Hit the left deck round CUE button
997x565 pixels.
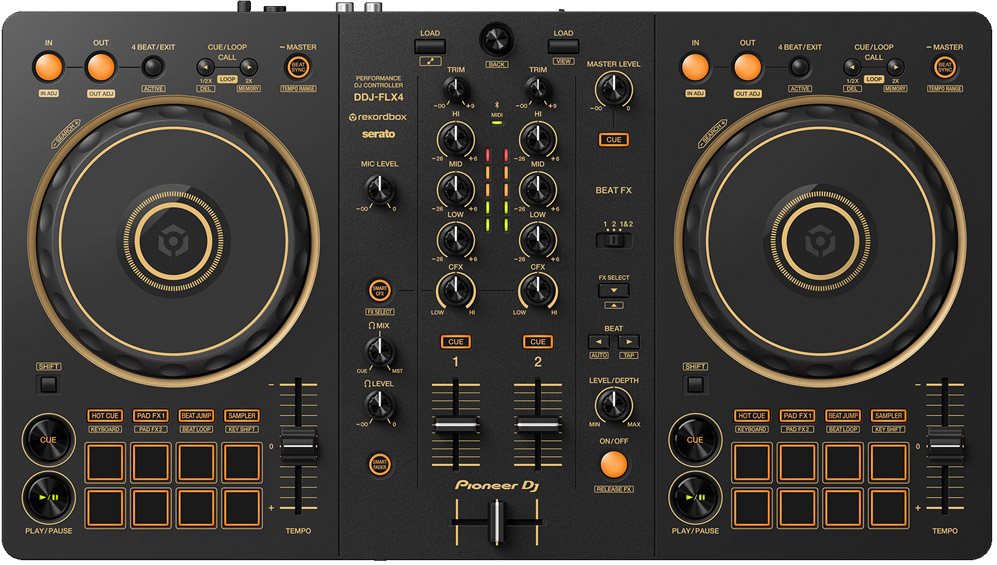click(48, 439)
